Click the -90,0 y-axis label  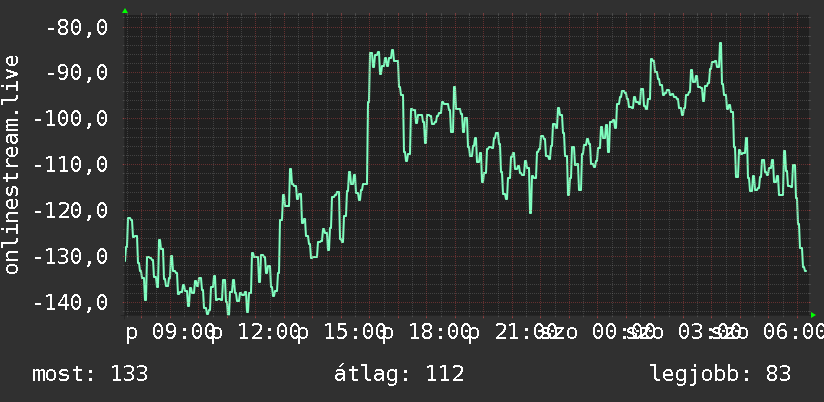click(77, 73)
